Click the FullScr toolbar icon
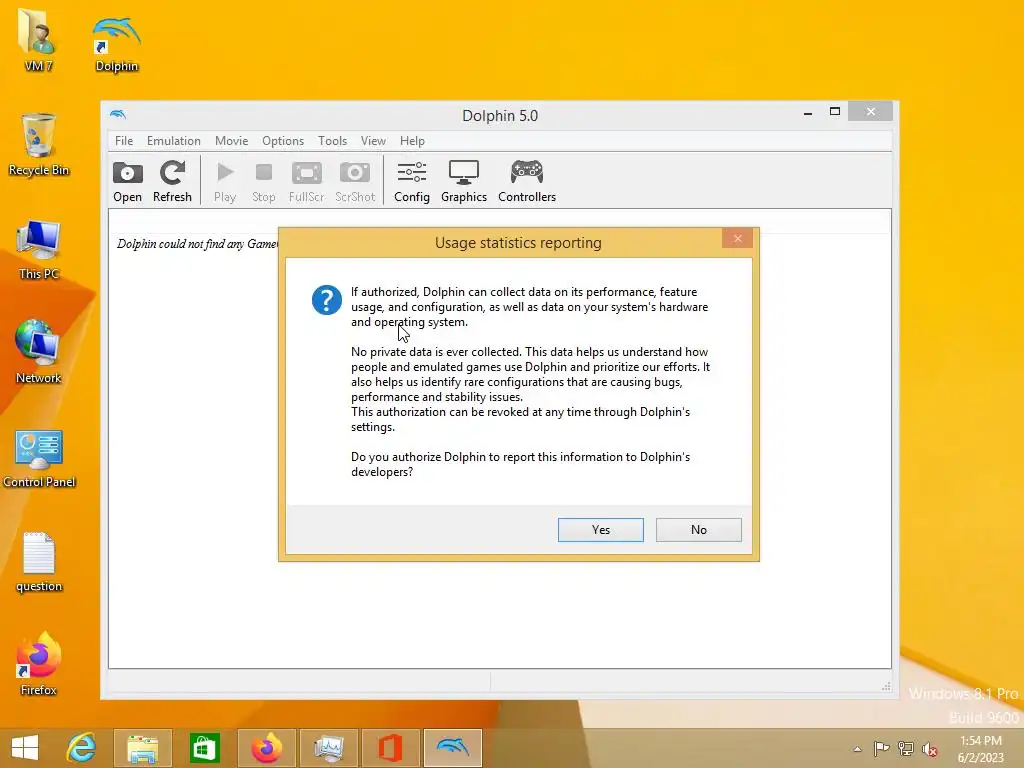Viewport: 1024px width, 768px height. (x=306, y=182)
